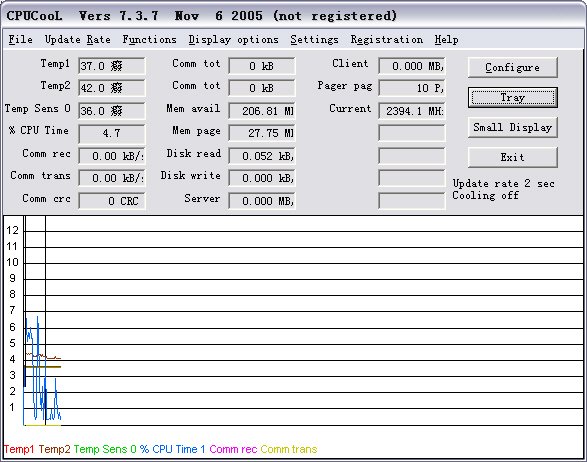This screenshot has width=587, height=462.
Task: Select the Server value field
Action: click(x=262, y=201)
